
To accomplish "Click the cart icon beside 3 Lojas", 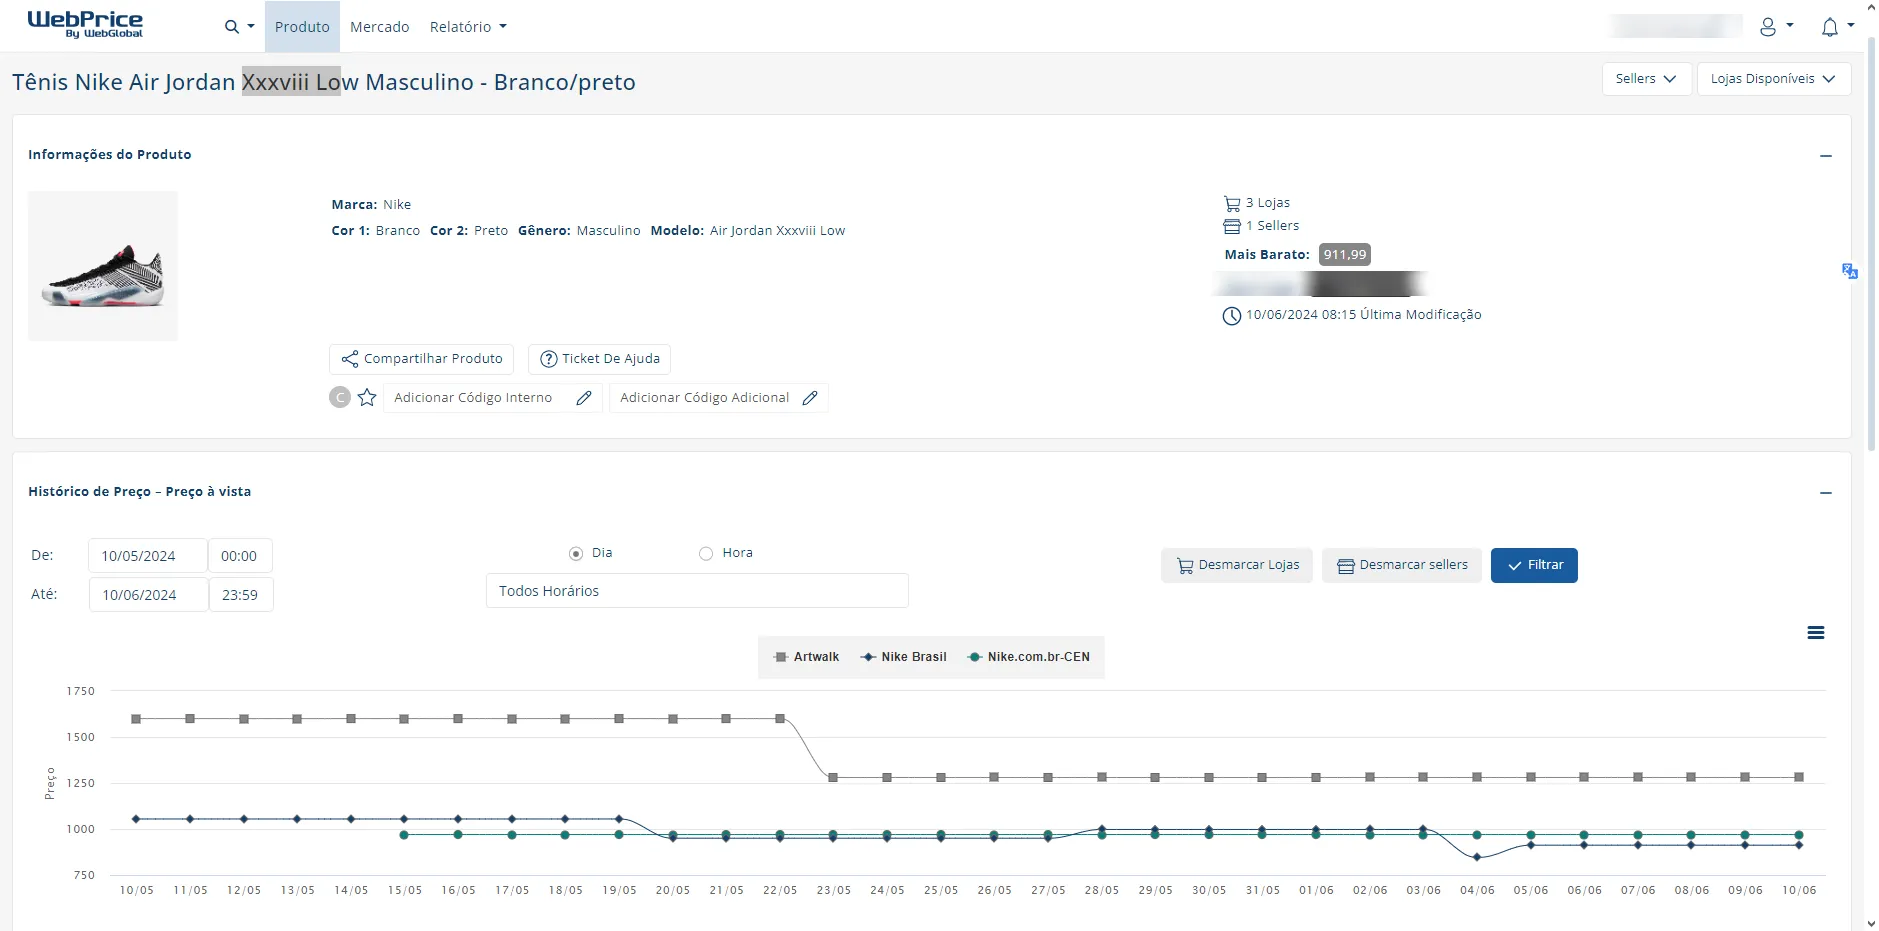I will coord(1232,203).
